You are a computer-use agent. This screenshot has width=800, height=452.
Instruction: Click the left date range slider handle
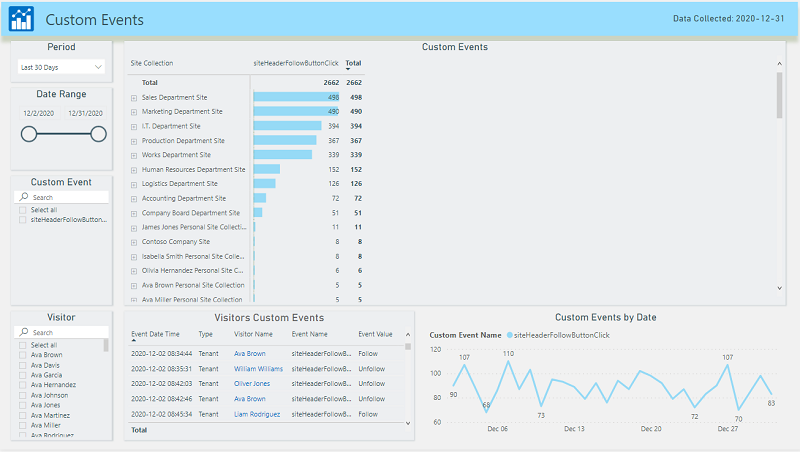29,134
